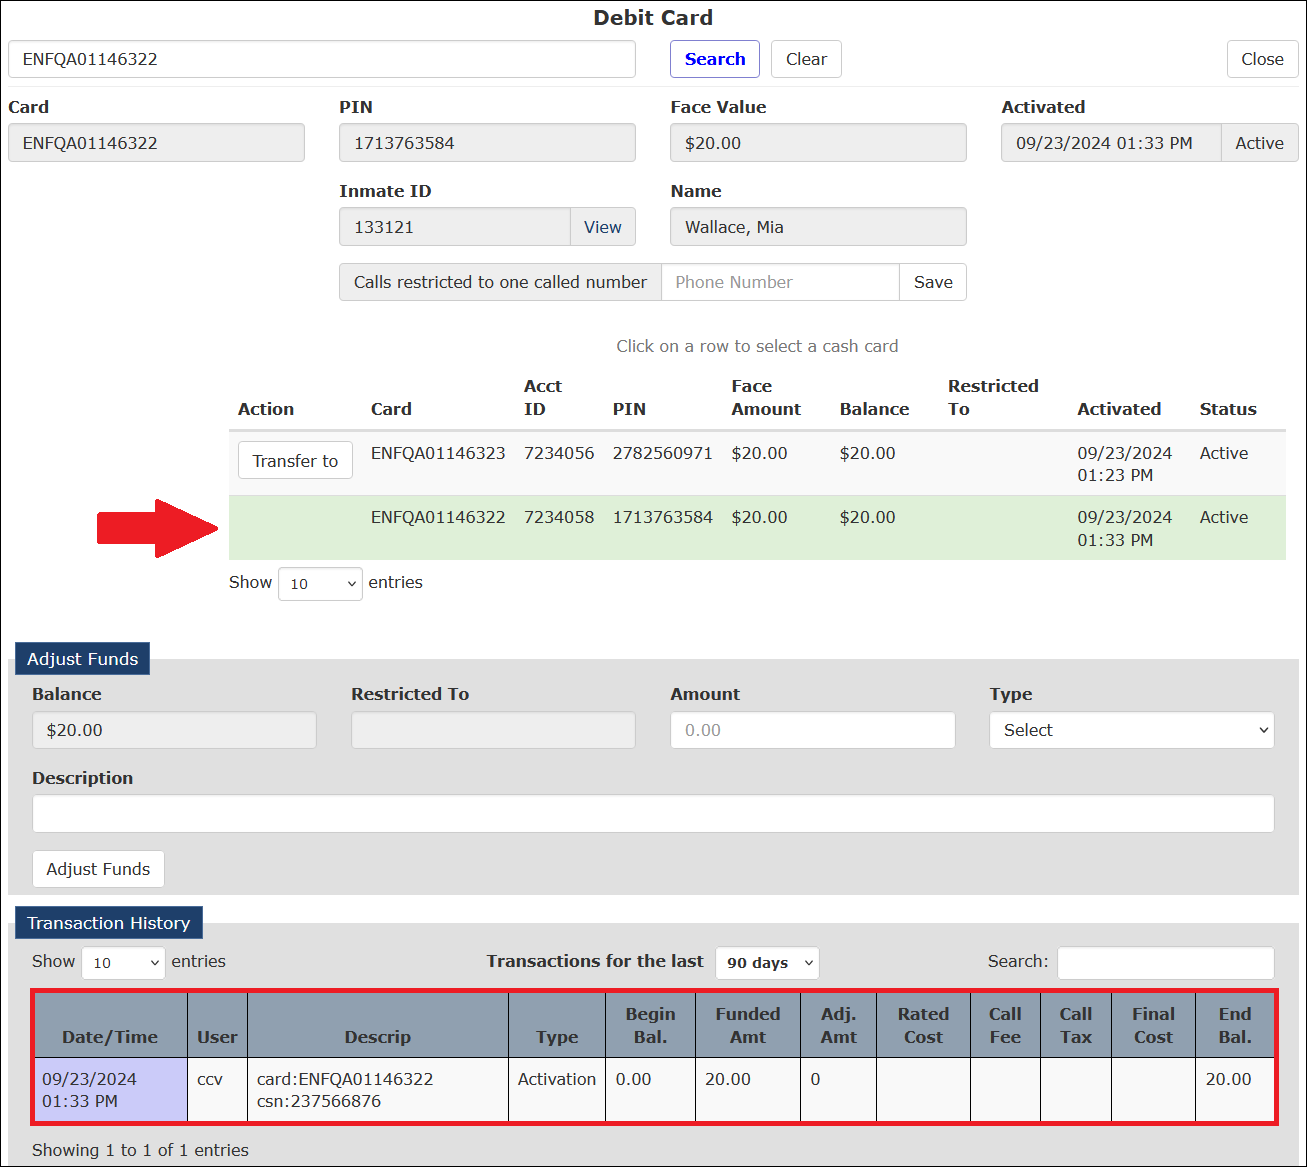1307x1167 pixels.
Task: Click the Phone Number input field
Action: (780, 282)
